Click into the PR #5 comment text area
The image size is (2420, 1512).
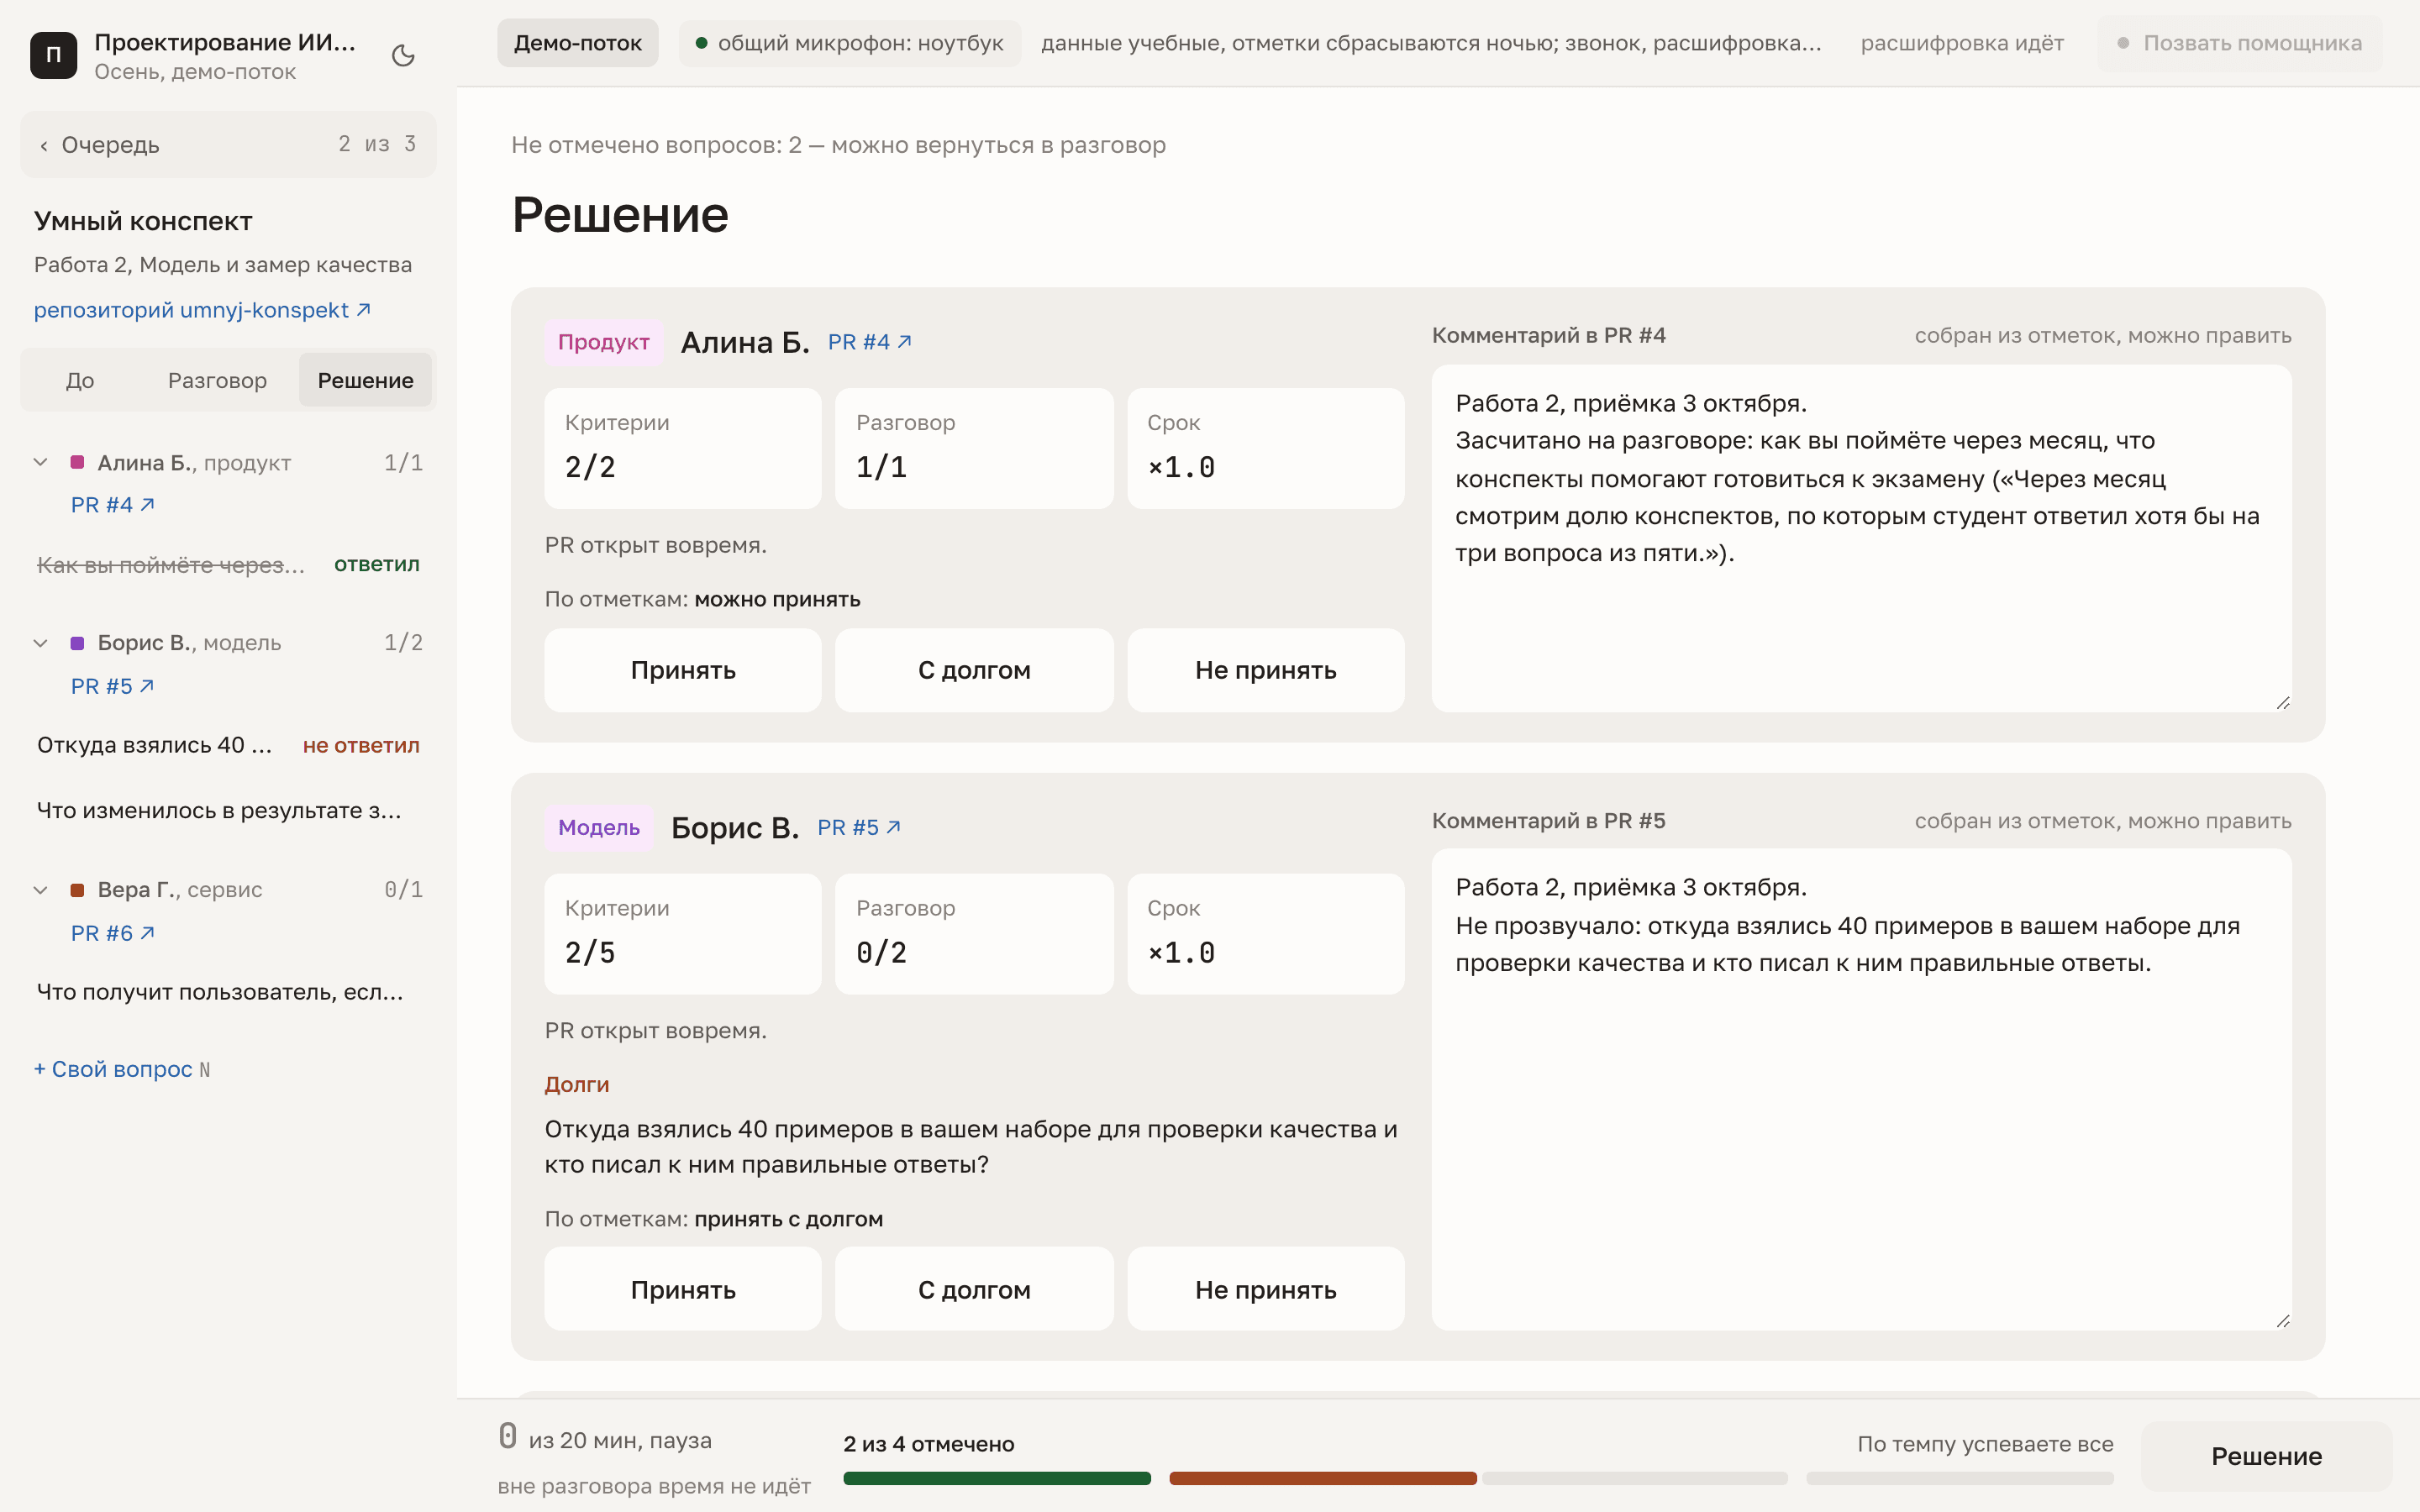[x=1861, y=1089]
